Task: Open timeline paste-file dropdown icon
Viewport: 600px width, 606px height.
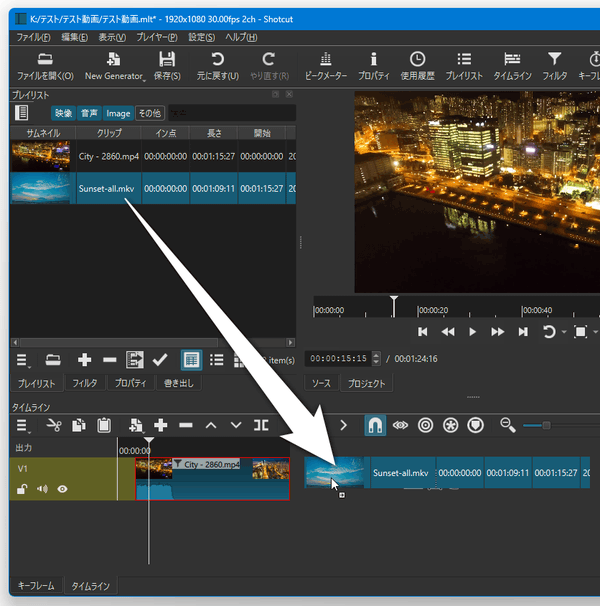Action: pyautogui.click(x=136, y=426)
